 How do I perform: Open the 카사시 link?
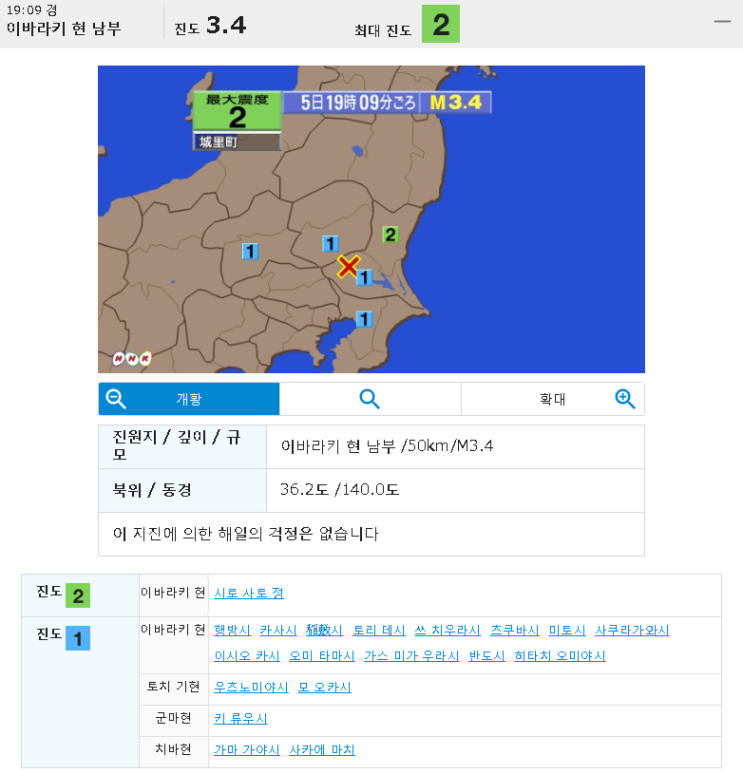278,630
